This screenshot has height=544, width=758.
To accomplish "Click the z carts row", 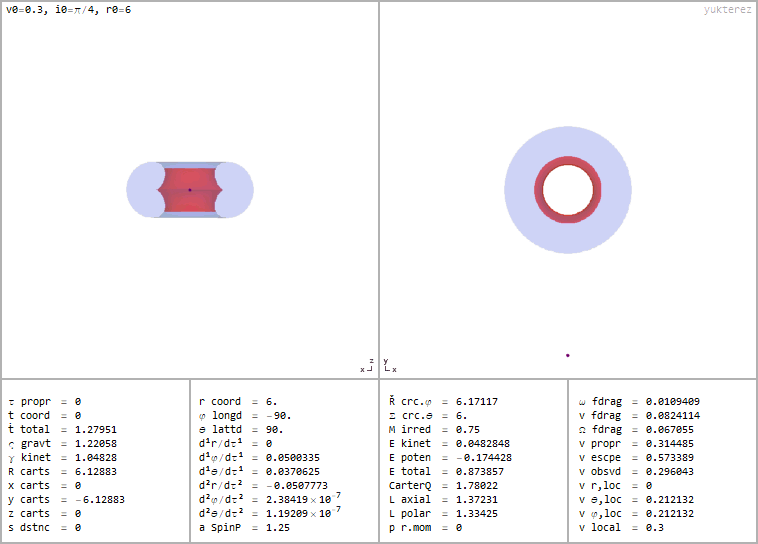I will coord(44,514).
